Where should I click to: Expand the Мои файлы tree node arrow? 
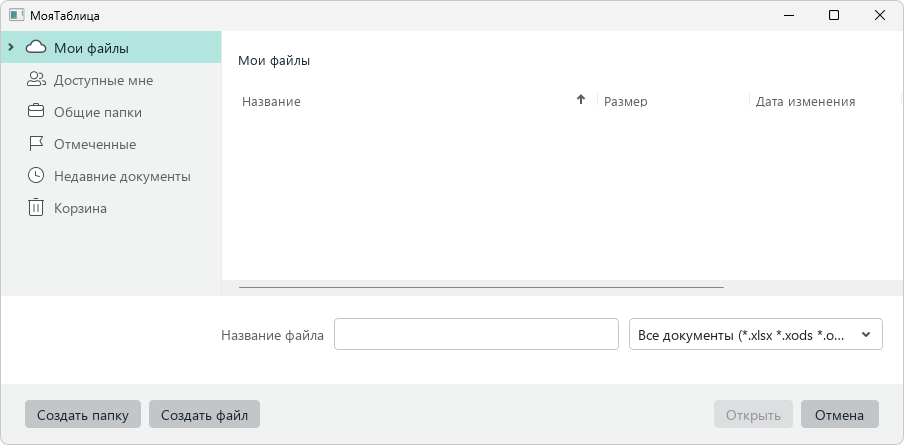point(10,47)
